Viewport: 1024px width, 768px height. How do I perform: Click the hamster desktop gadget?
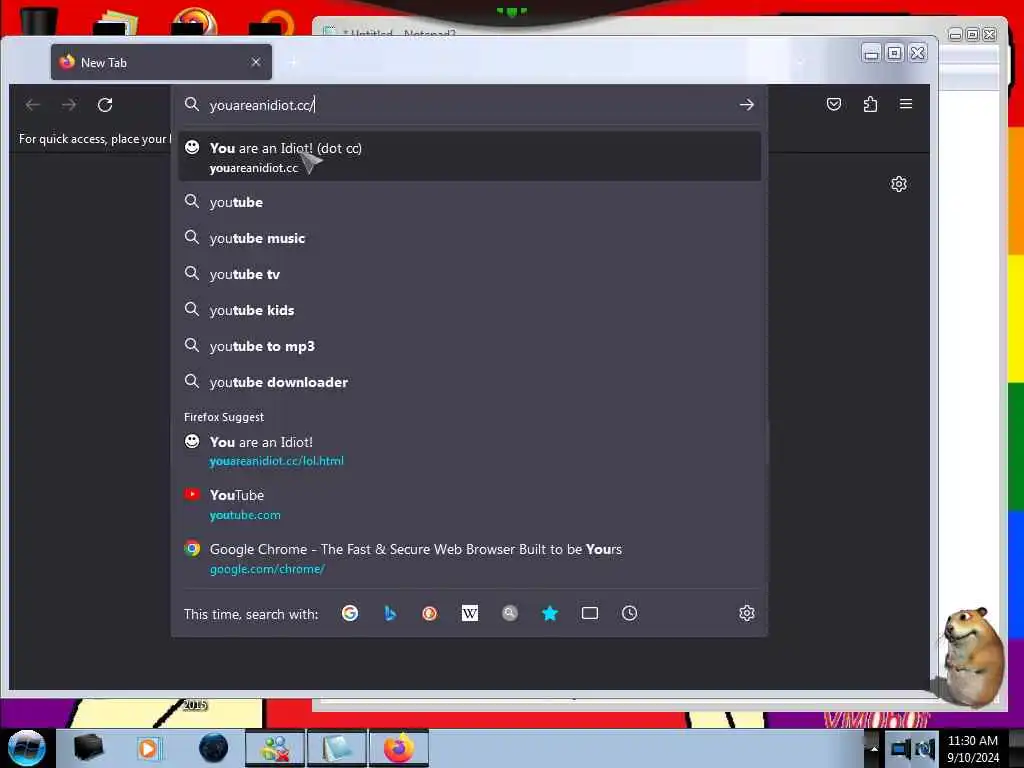point(971,656)
